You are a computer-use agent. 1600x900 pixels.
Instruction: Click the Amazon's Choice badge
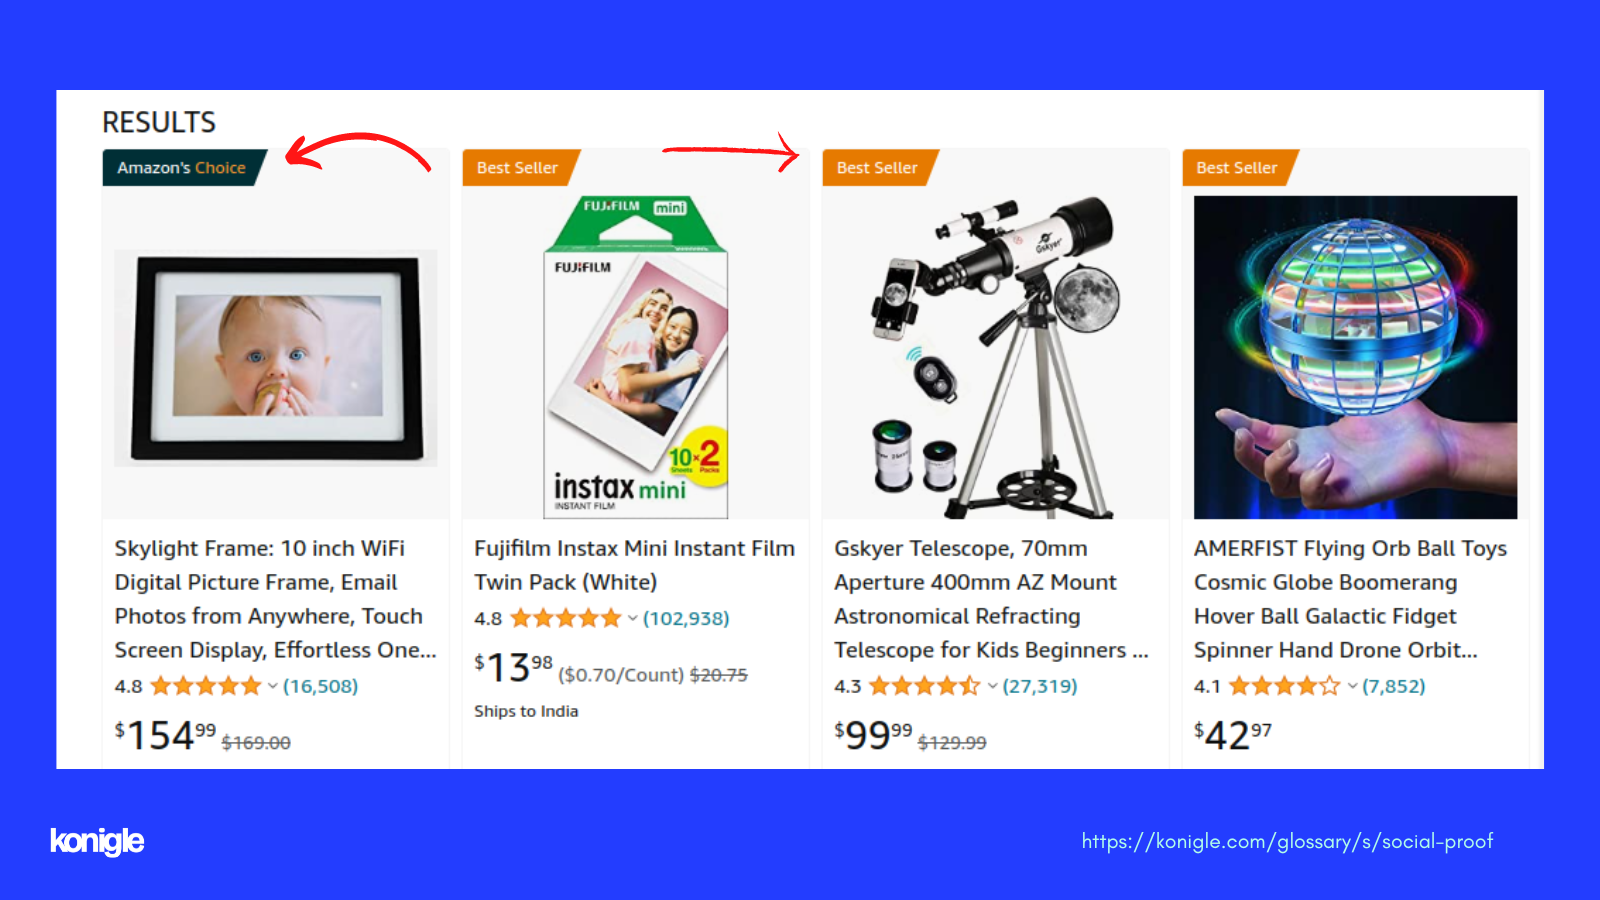(x=184, y=168)
